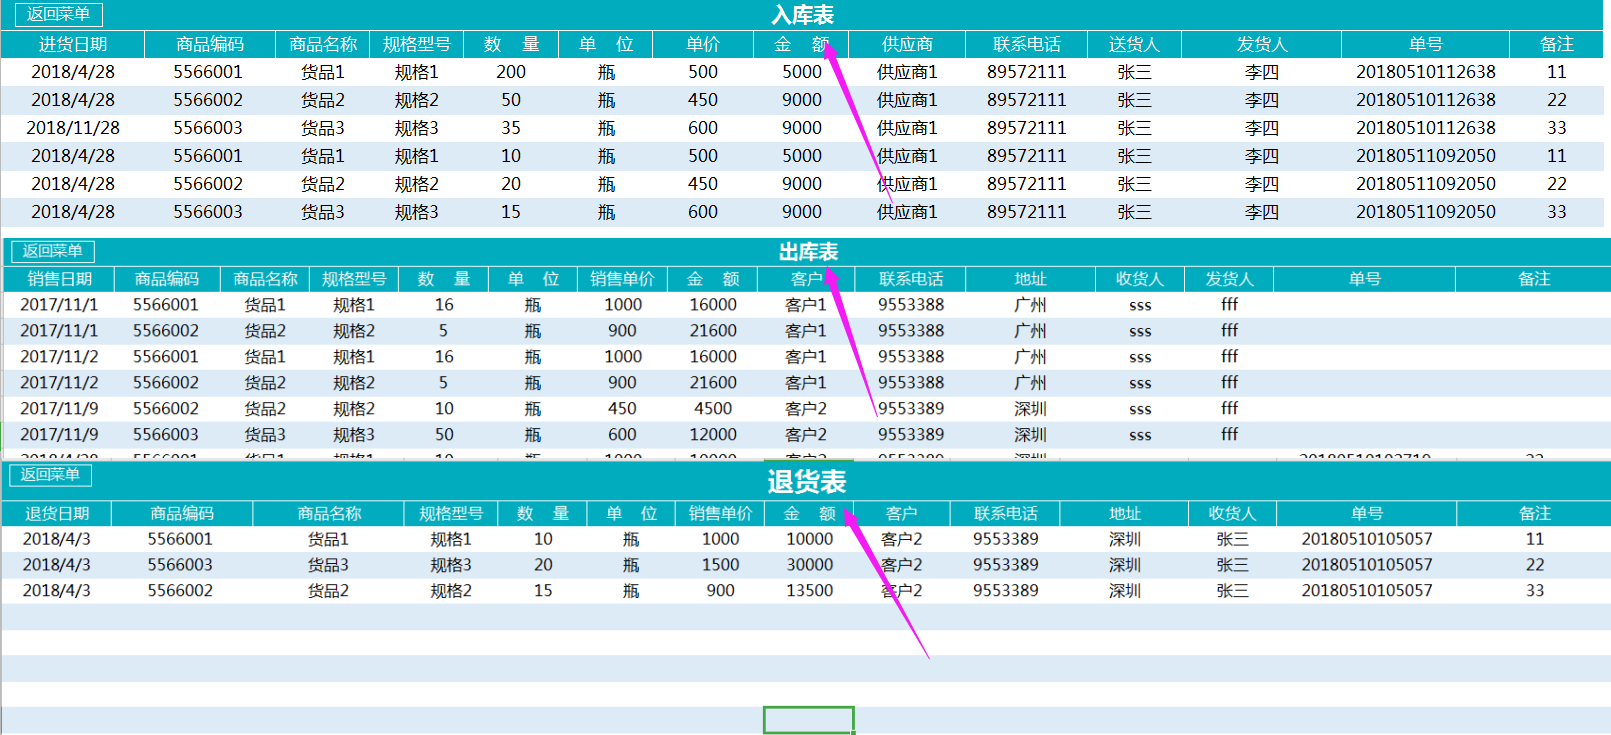Screen dimensions: 1611x735
Task: Select 李四 in the 2018/11/28 row
Action: tap(1262, 128)
